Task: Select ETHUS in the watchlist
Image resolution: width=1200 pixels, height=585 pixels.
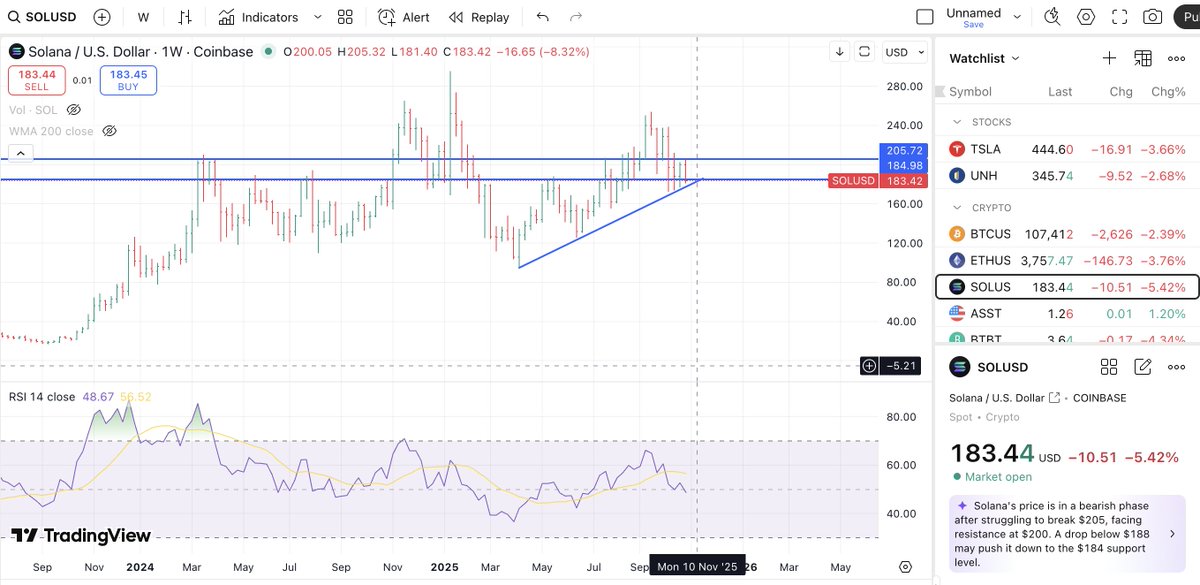Action: pyautogui.click(x=1066, y=261)
